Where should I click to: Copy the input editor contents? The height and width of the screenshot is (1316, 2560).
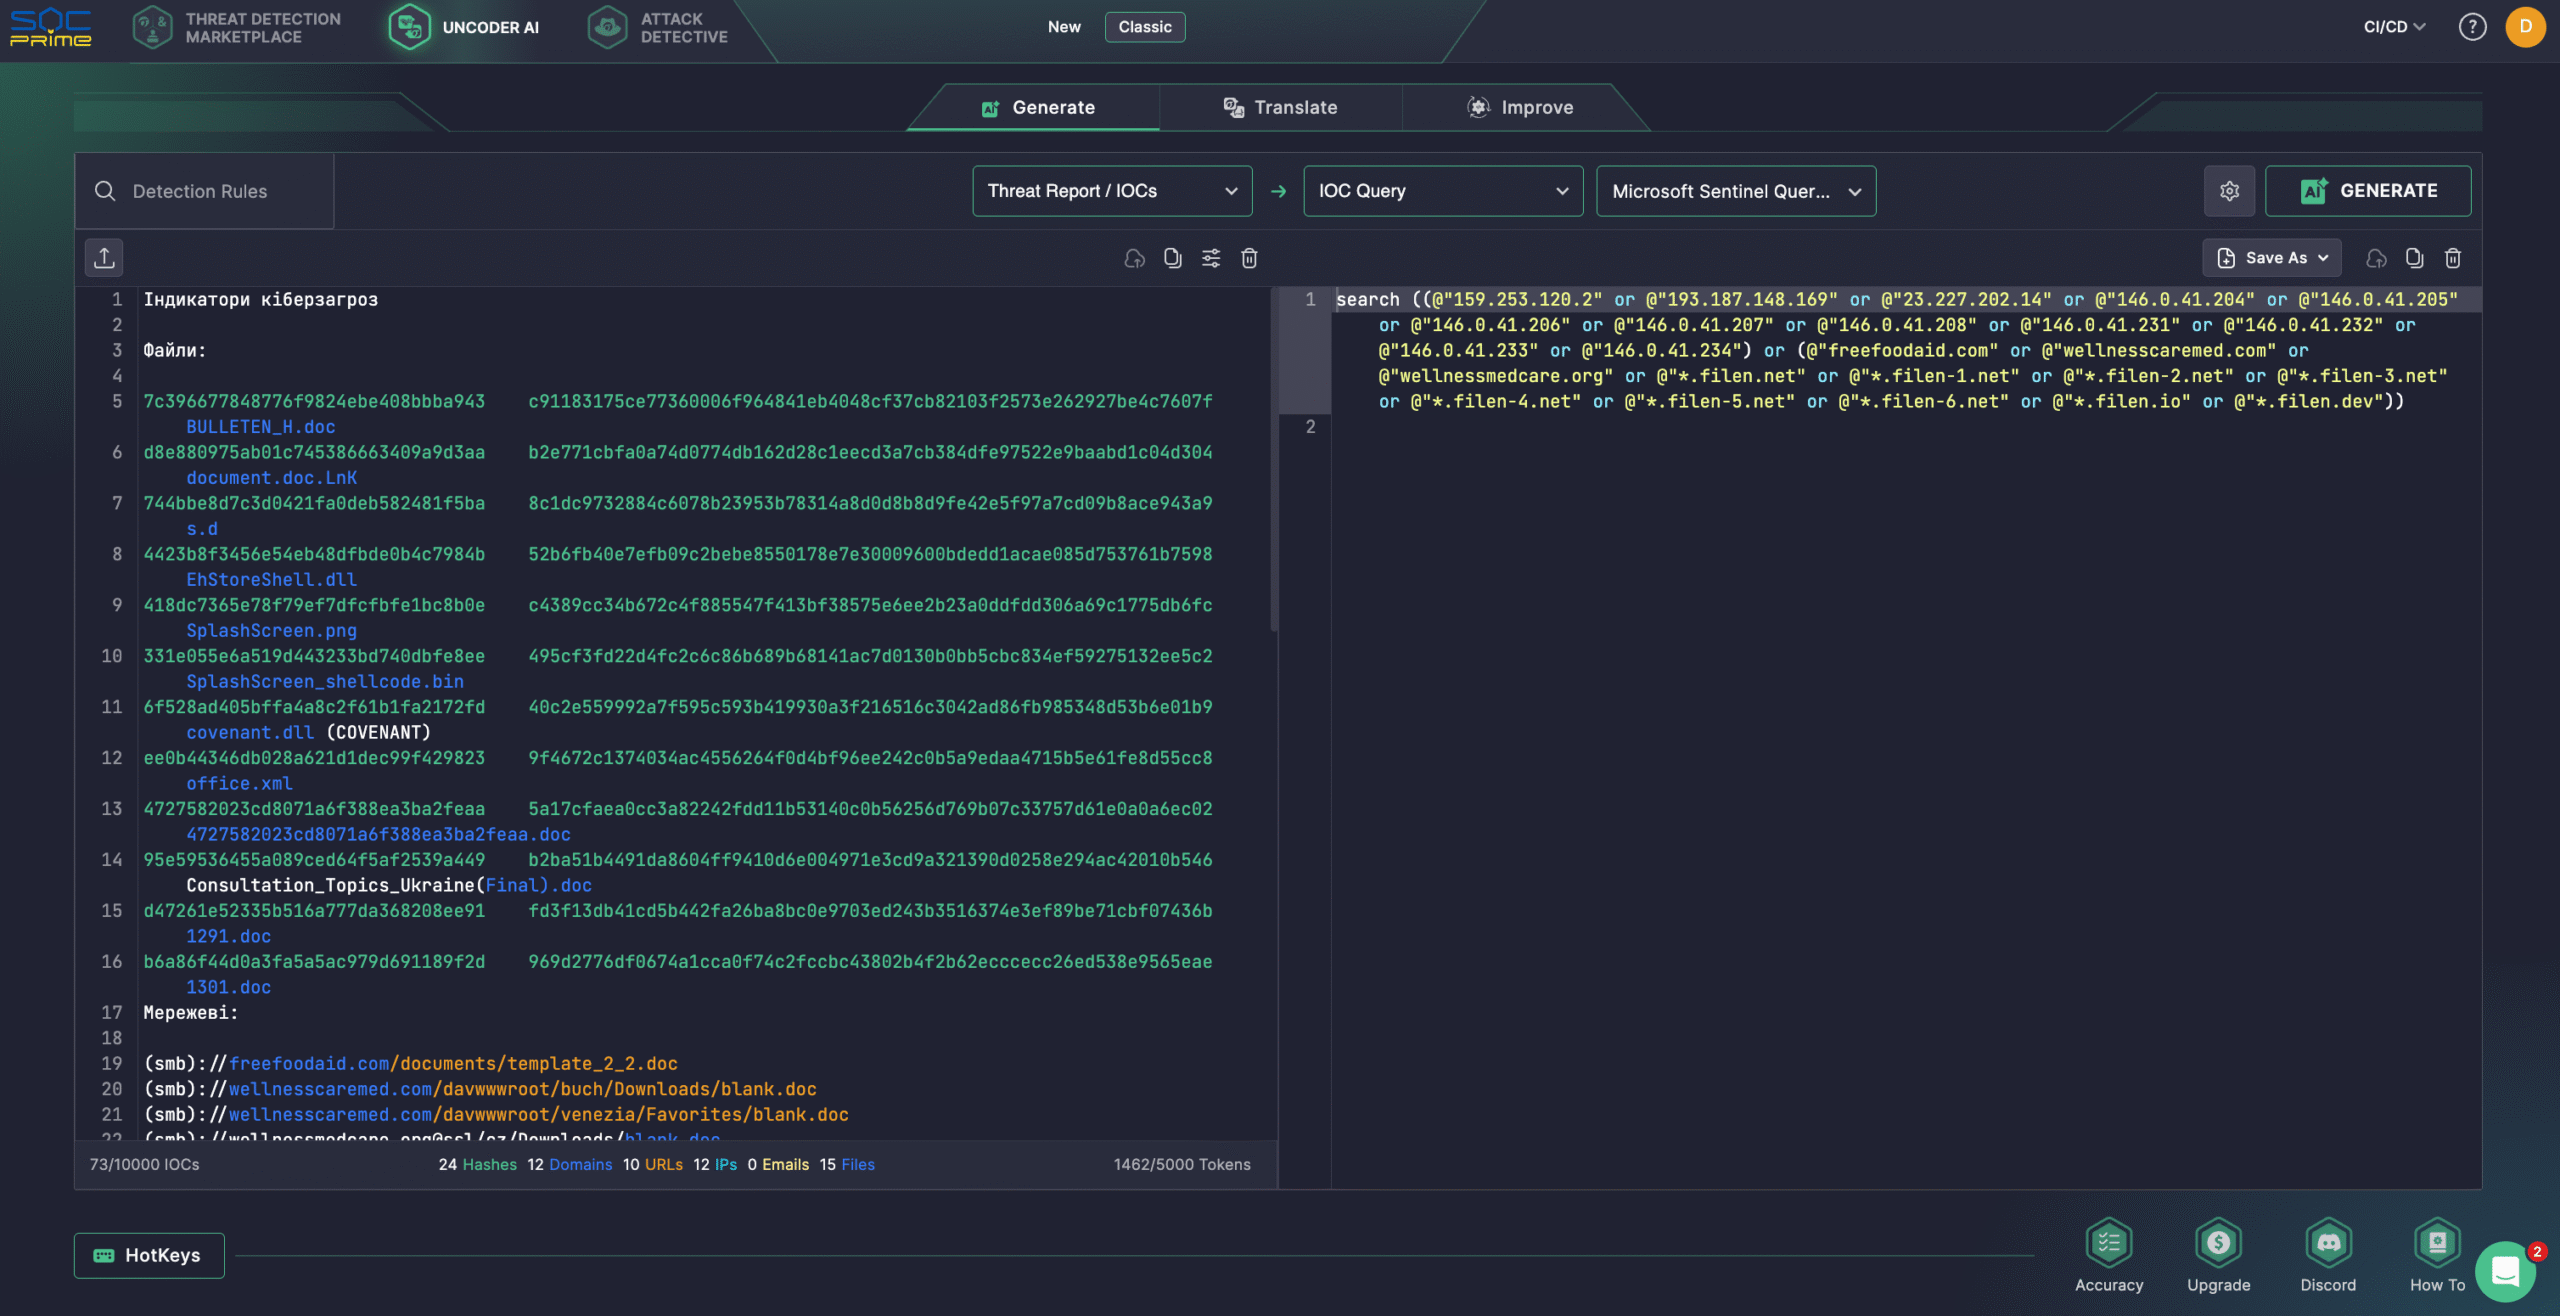[x=1172, y=259]
